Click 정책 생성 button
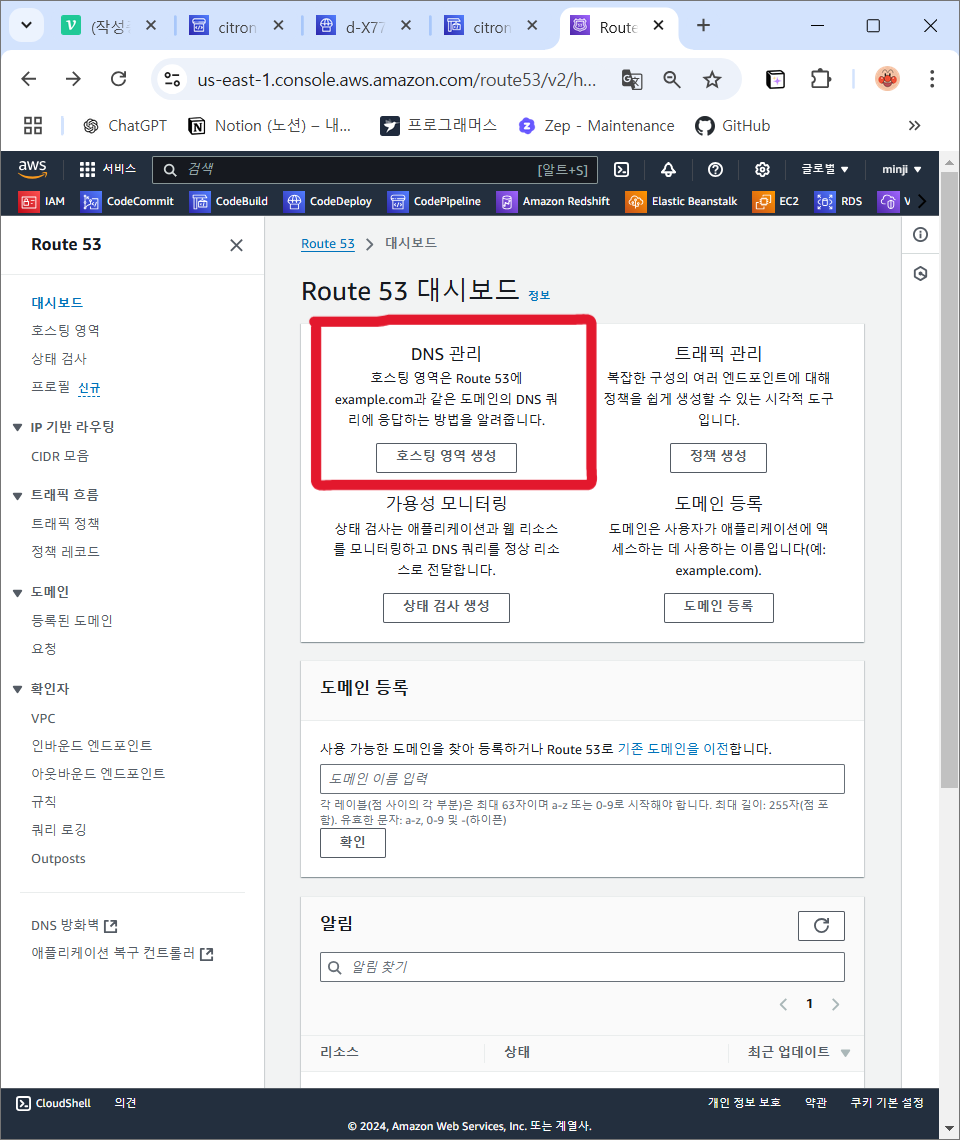This screenshot has height=1140, width=960. tap(718, 457)
